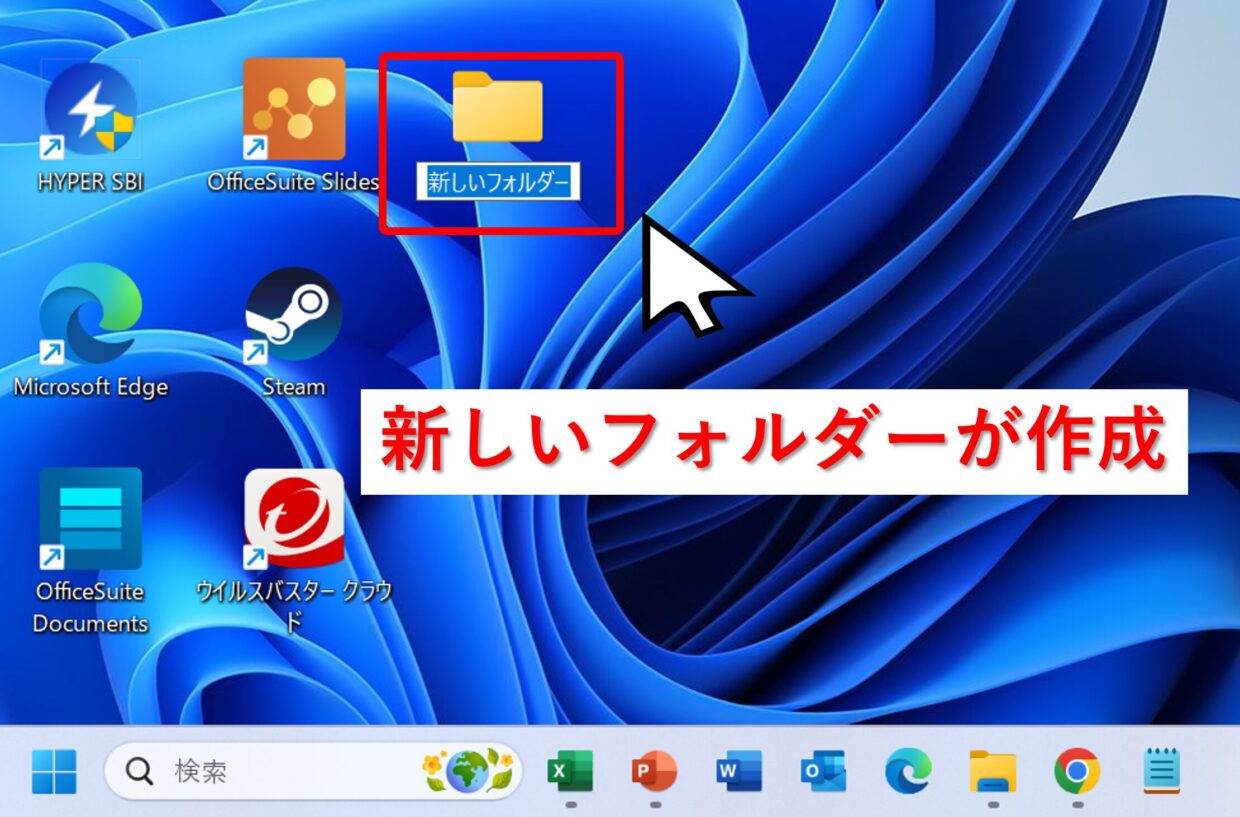Click the Microsoft Edge label text

(91, 386)
